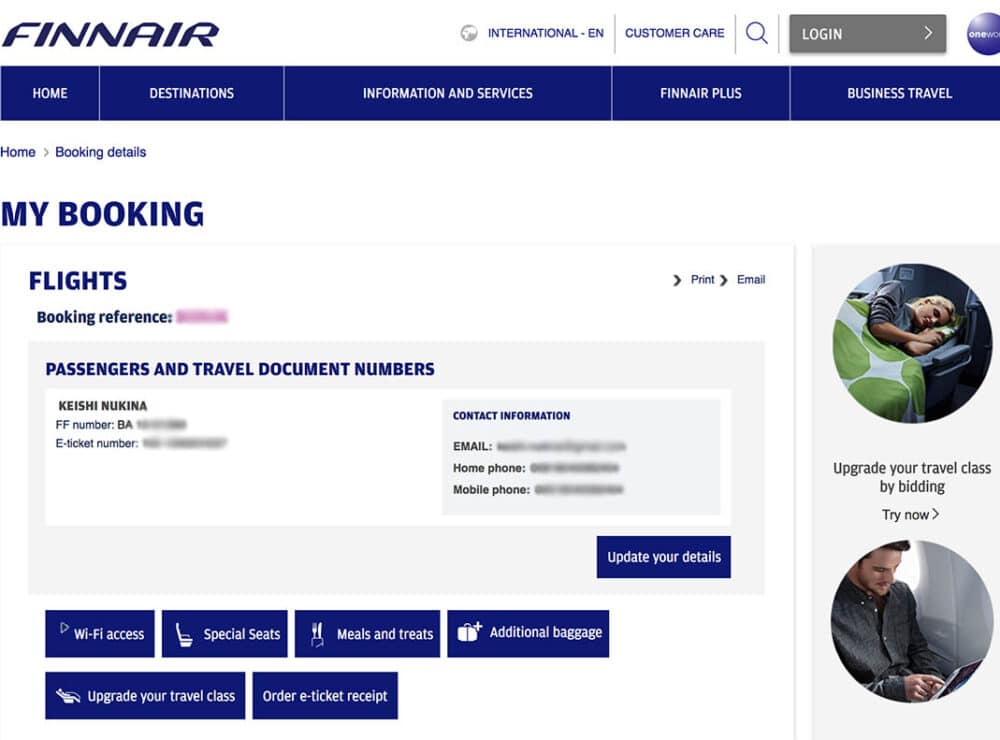The image size is (1000, 740).
Task: Click suitcase icon on Additional baggage
Action: (469, 632)
